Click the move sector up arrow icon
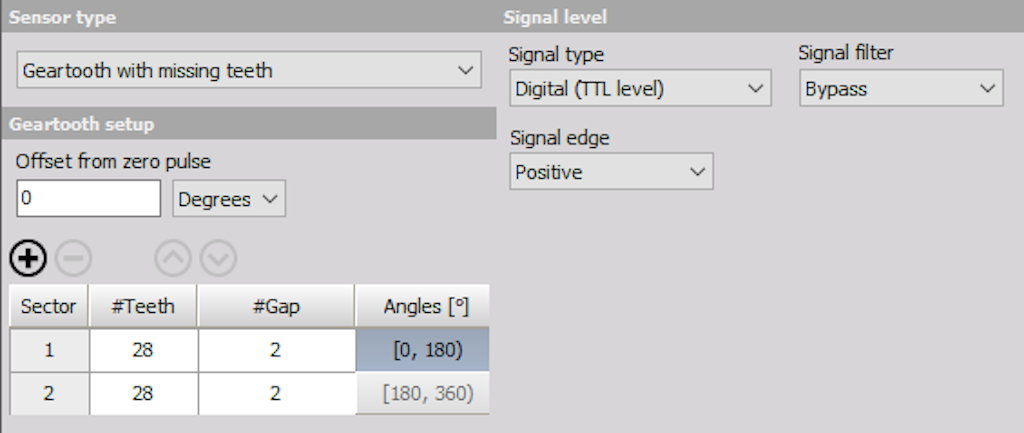Image resolution: width=1024 pixels, height=433 pixels. (173, 259)
